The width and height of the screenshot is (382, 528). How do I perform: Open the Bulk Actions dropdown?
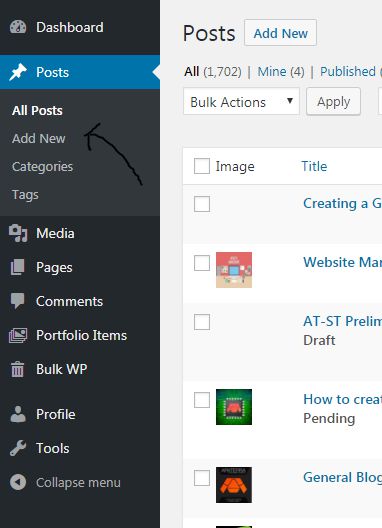(241, 101)
